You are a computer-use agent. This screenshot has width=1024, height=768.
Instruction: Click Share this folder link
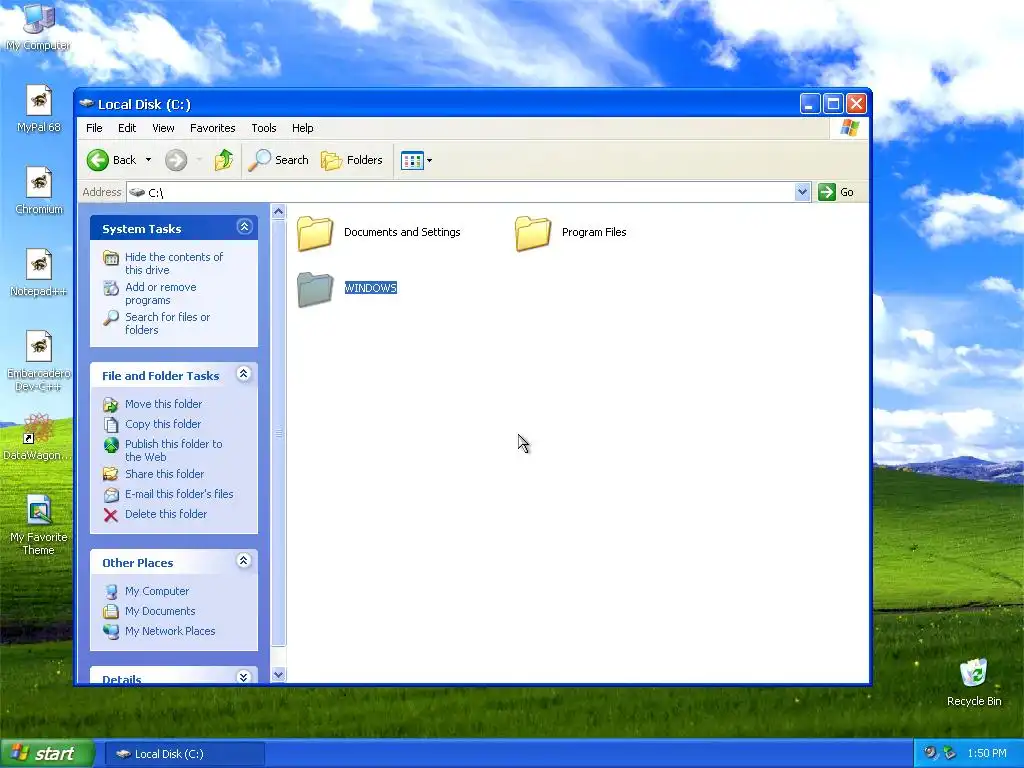click(x=164, y=474)
